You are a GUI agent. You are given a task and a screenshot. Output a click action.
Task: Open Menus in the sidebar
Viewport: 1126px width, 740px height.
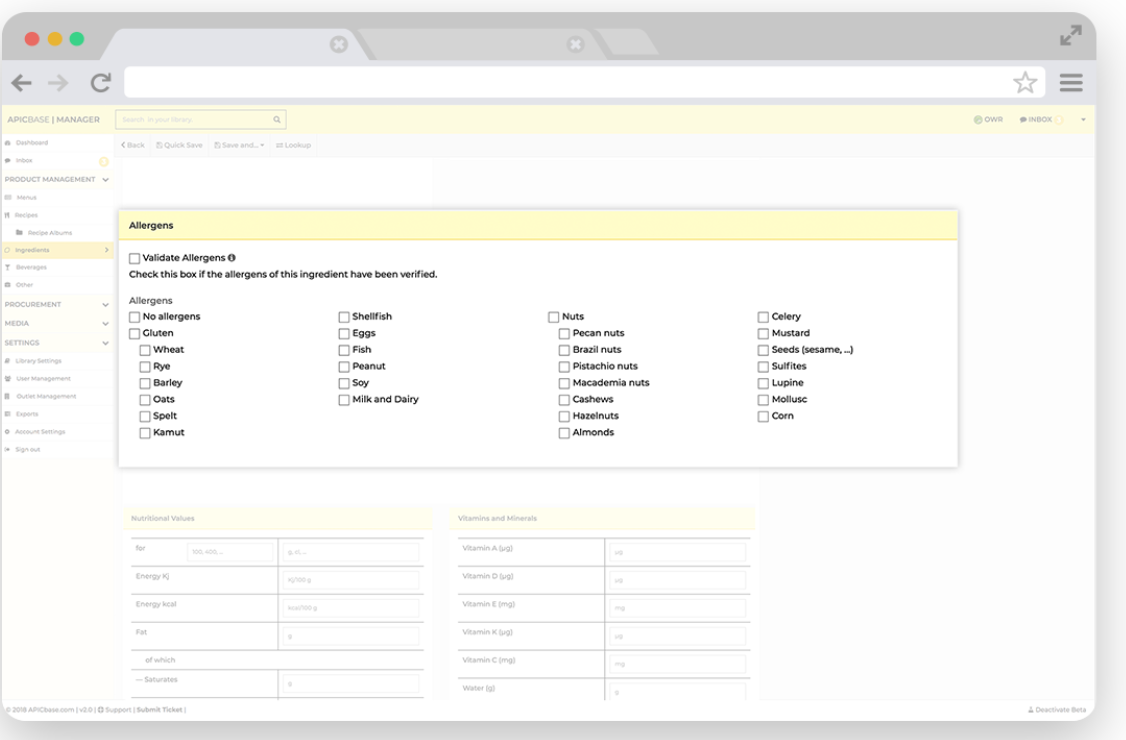tap(26, 198)
